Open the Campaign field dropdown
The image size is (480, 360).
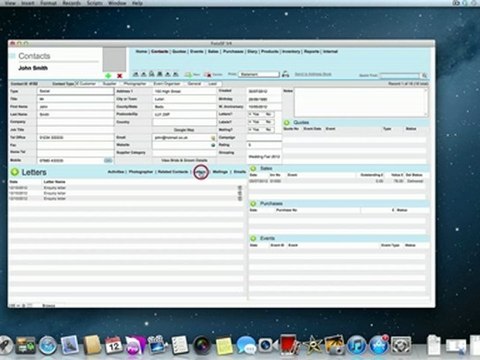(264, 137)
